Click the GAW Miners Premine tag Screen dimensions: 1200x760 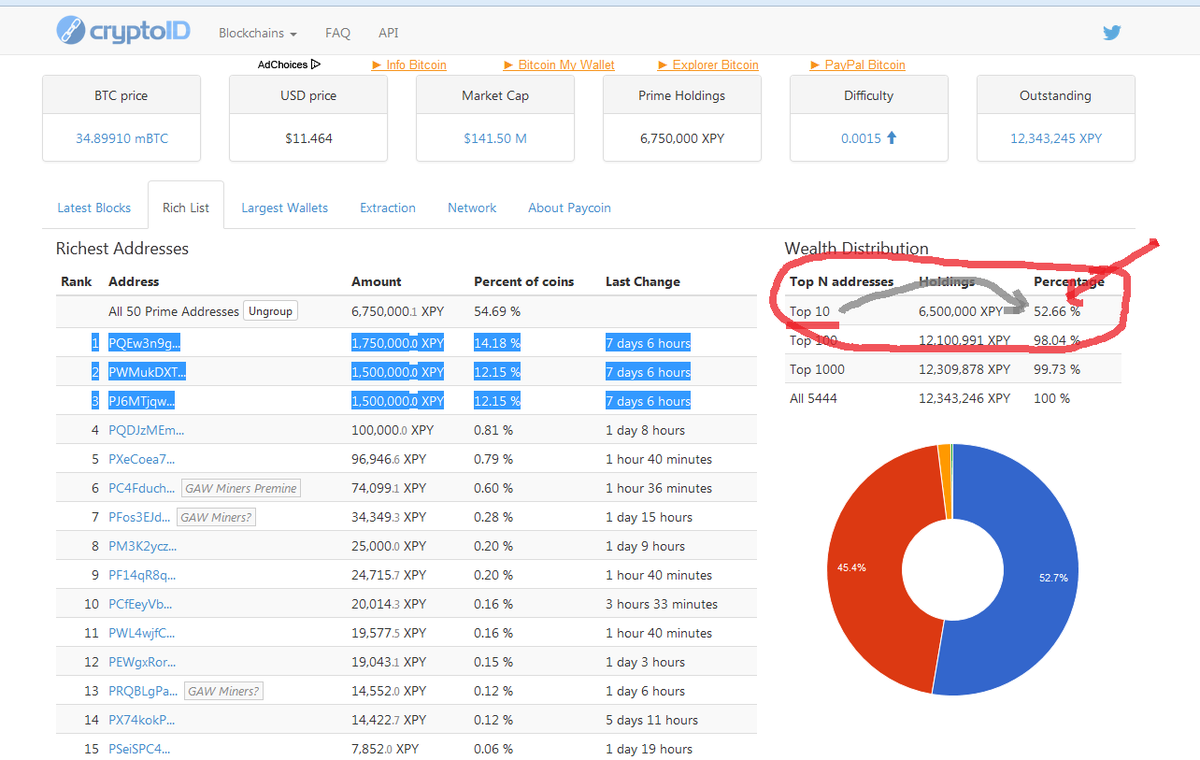tap(241, 488)
